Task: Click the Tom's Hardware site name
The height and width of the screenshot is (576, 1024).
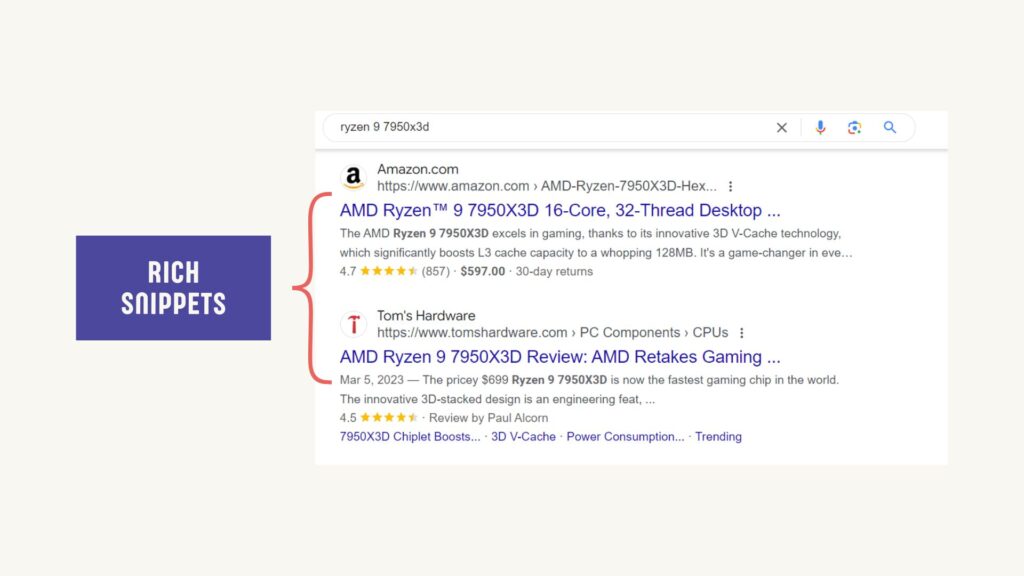Action: pyautogui.click(x=426, y=315)
